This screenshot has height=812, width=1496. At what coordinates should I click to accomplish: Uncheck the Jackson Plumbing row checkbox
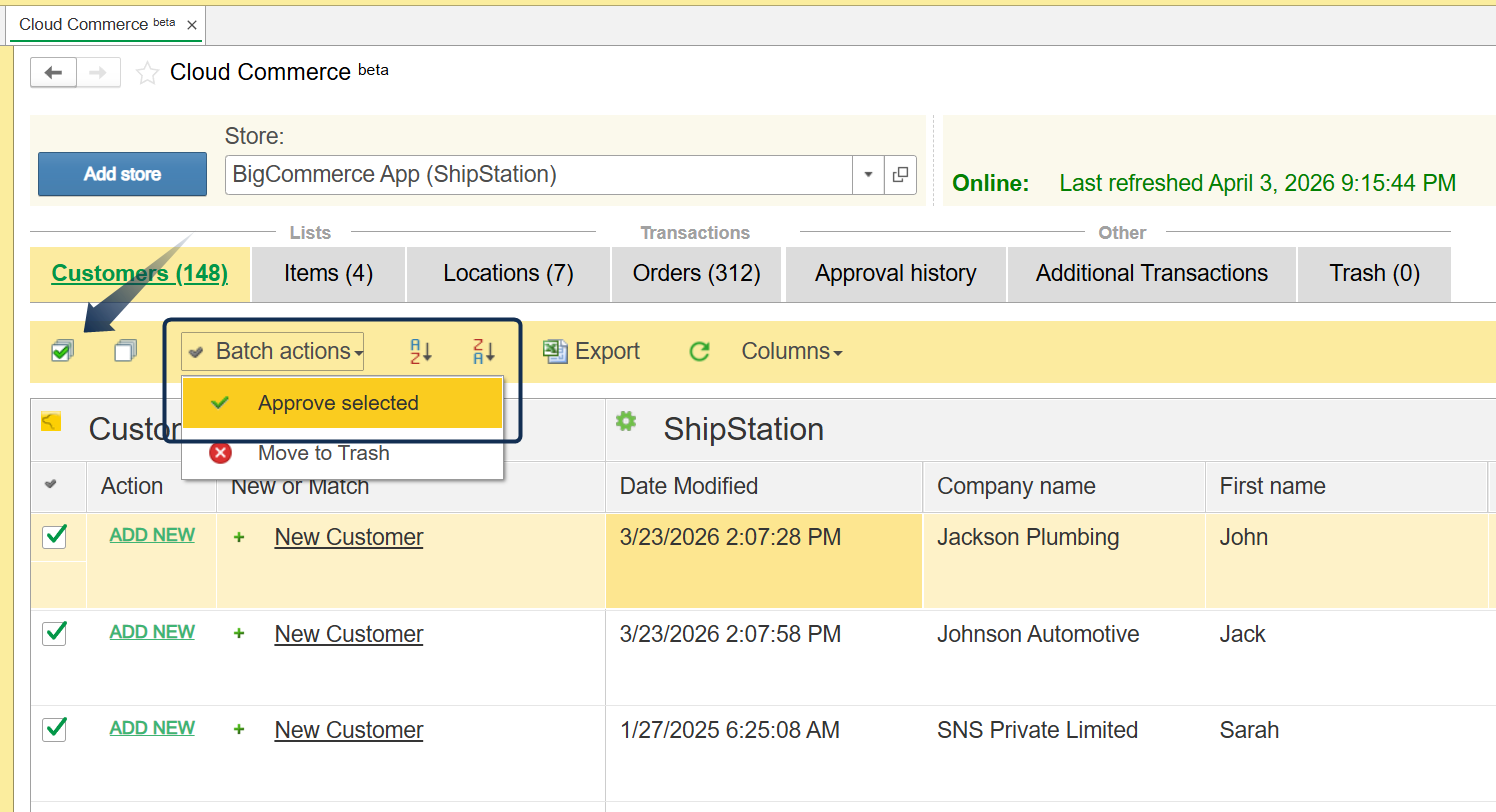click(55, 537)
